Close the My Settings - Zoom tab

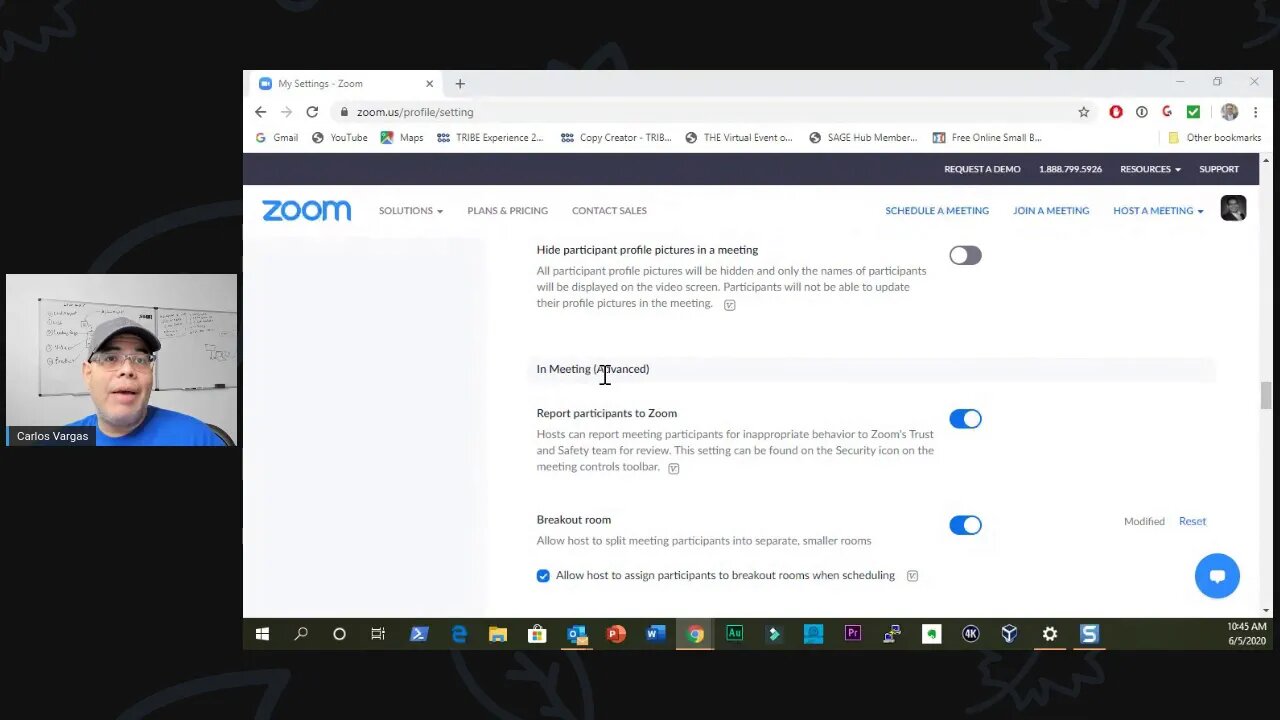(x=429, y=84)
